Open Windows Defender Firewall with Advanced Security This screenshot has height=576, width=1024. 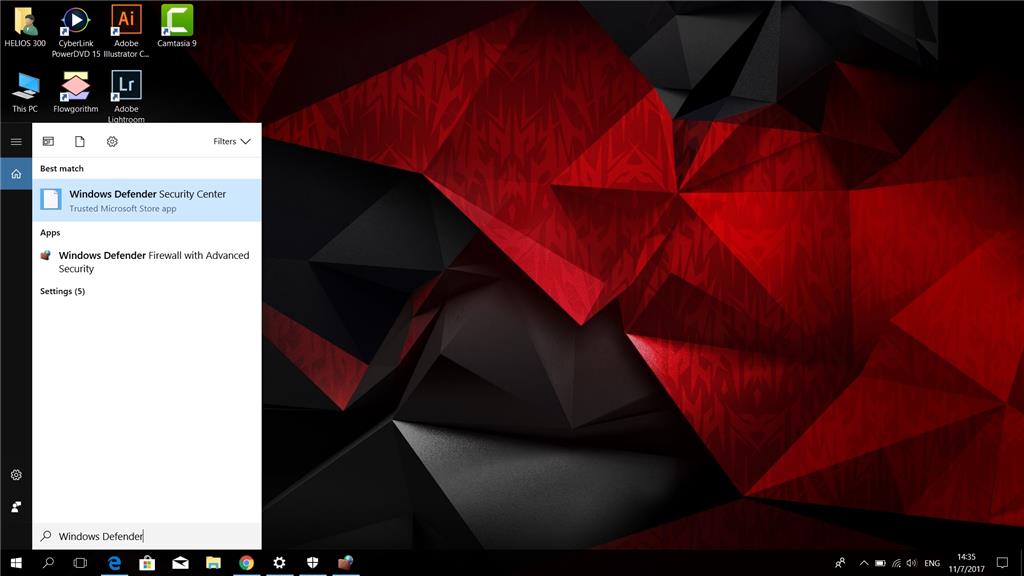tap(147, 262)
